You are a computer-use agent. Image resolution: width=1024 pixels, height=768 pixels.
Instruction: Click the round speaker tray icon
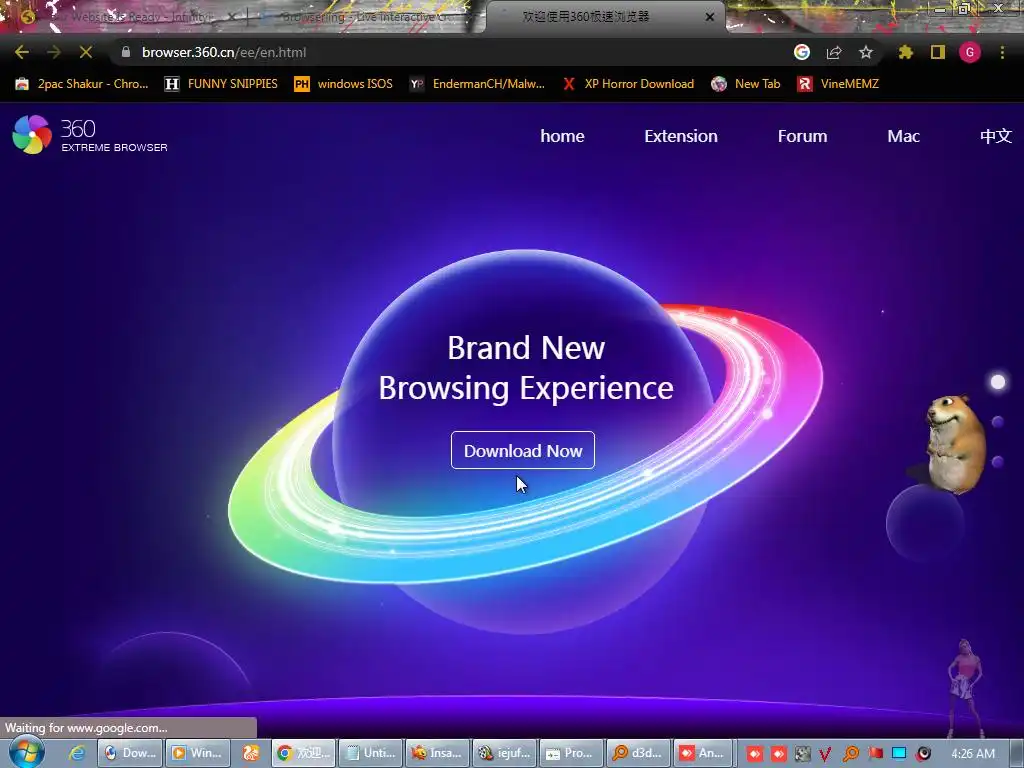tap(923, 754)
